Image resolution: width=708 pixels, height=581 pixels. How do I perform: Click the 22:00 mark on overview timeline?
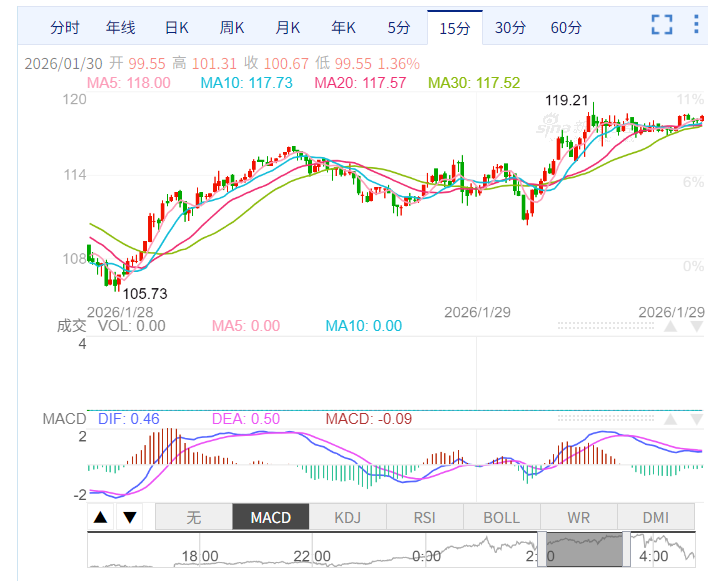(312, 556)
